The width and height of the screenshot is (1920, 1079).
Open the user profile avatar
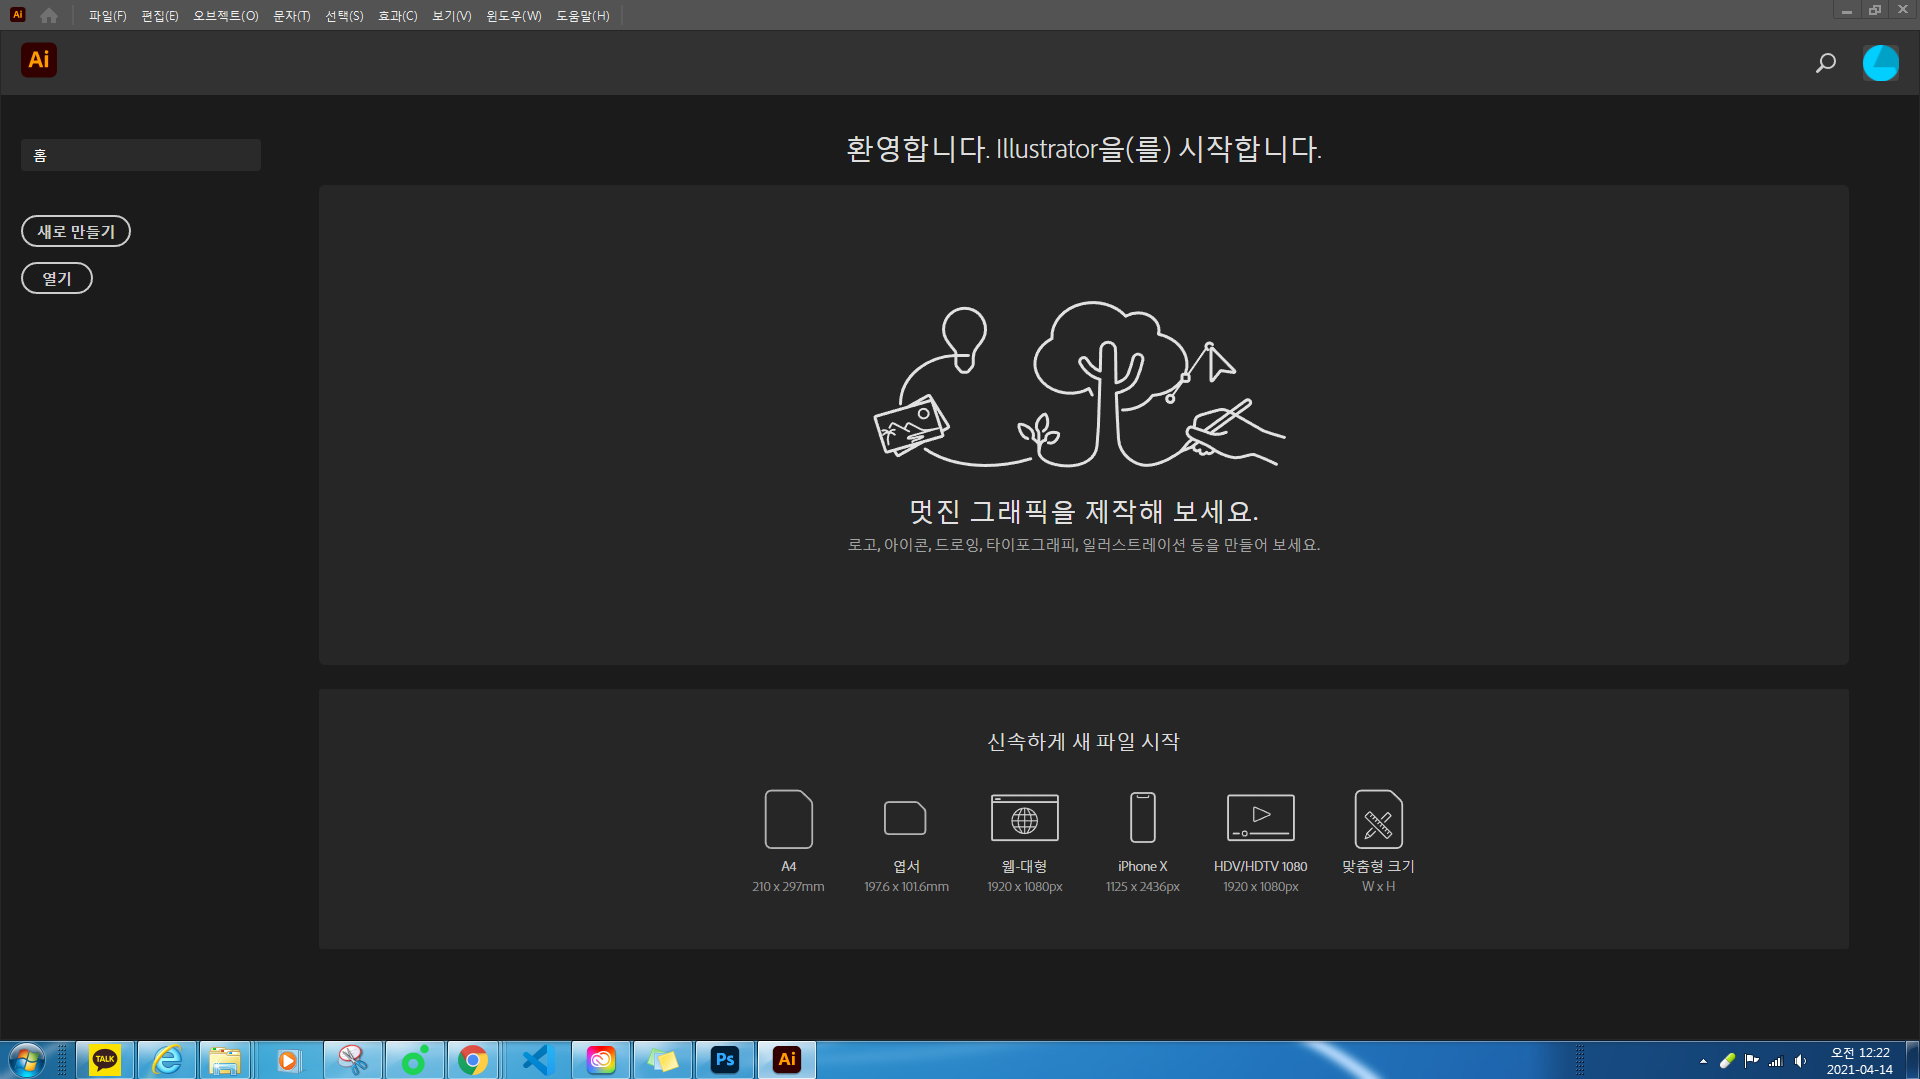pyautogui.click(x=1880, y=63)
